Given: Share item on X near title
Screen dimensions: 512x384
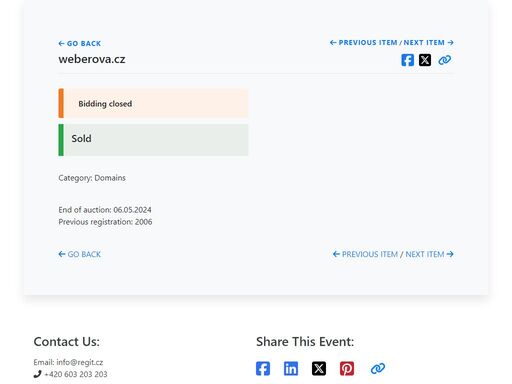Looking at the screenshot, I should coord(425,60).
